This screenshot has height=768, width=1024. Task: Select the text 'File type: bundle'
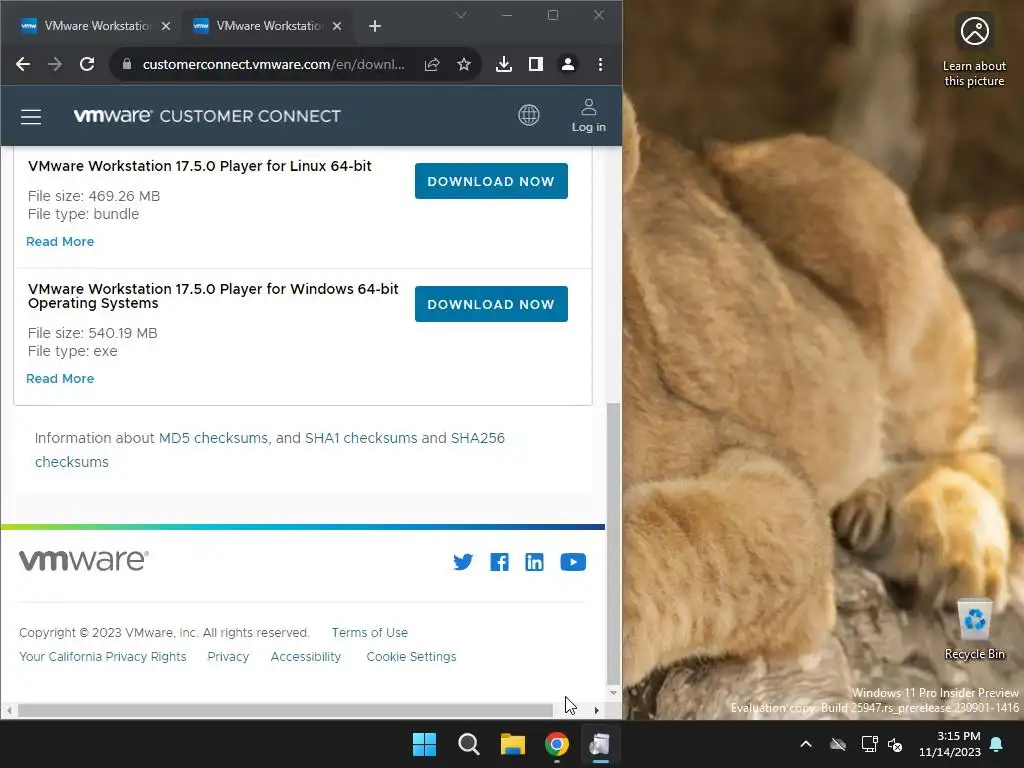click(84, 214)
